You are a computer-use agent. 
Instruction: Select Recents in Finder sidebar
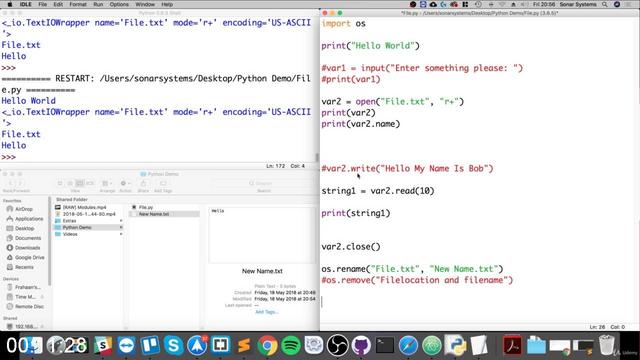pos(24,267)
